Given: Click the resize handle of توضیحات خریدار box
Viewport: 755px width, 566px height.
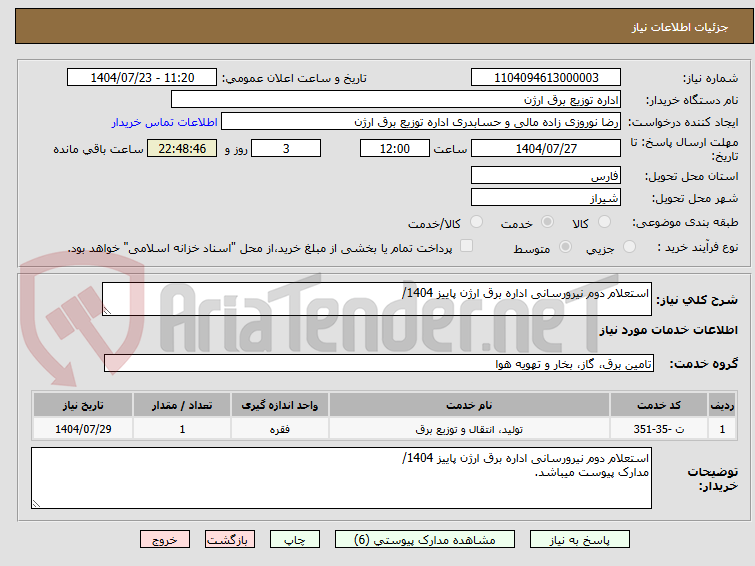Looking at the screenshot, I should click(x=36, y=504).
